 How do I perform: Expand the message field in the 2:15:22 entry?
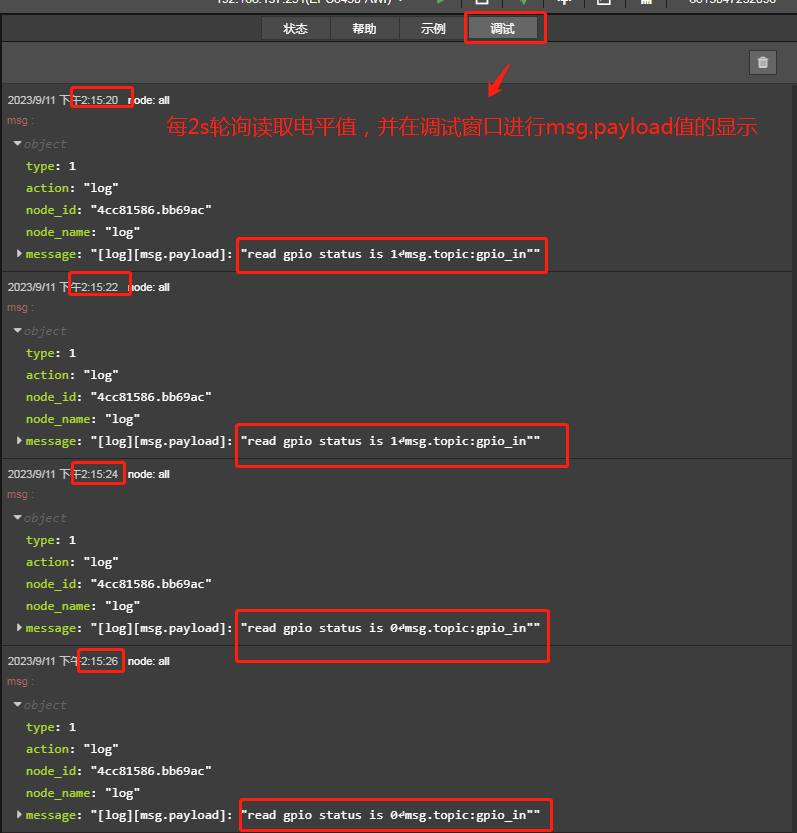pos(20,441)
